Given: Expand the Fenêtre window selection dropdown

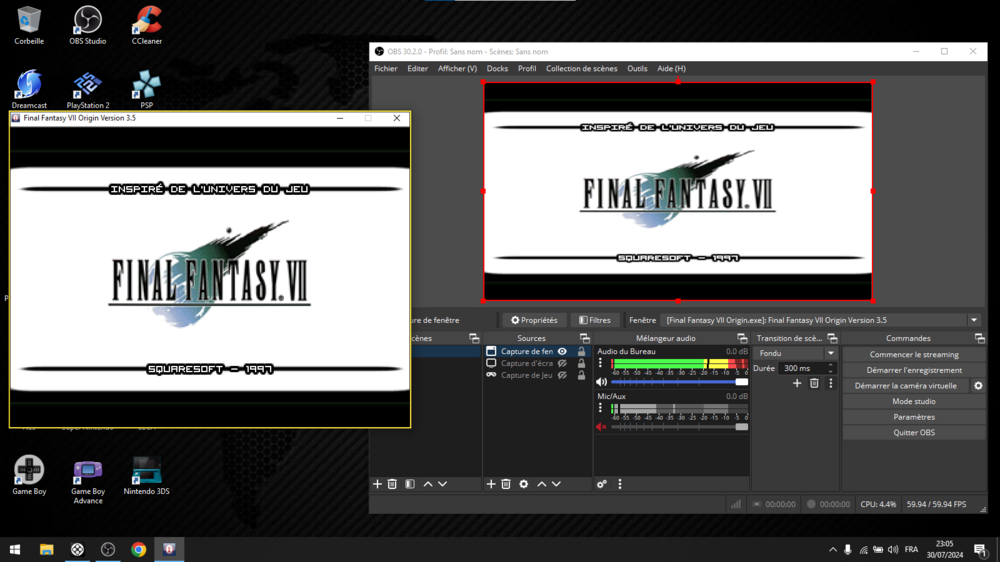Looking at the screenshot, I should [x=974, y=321].
